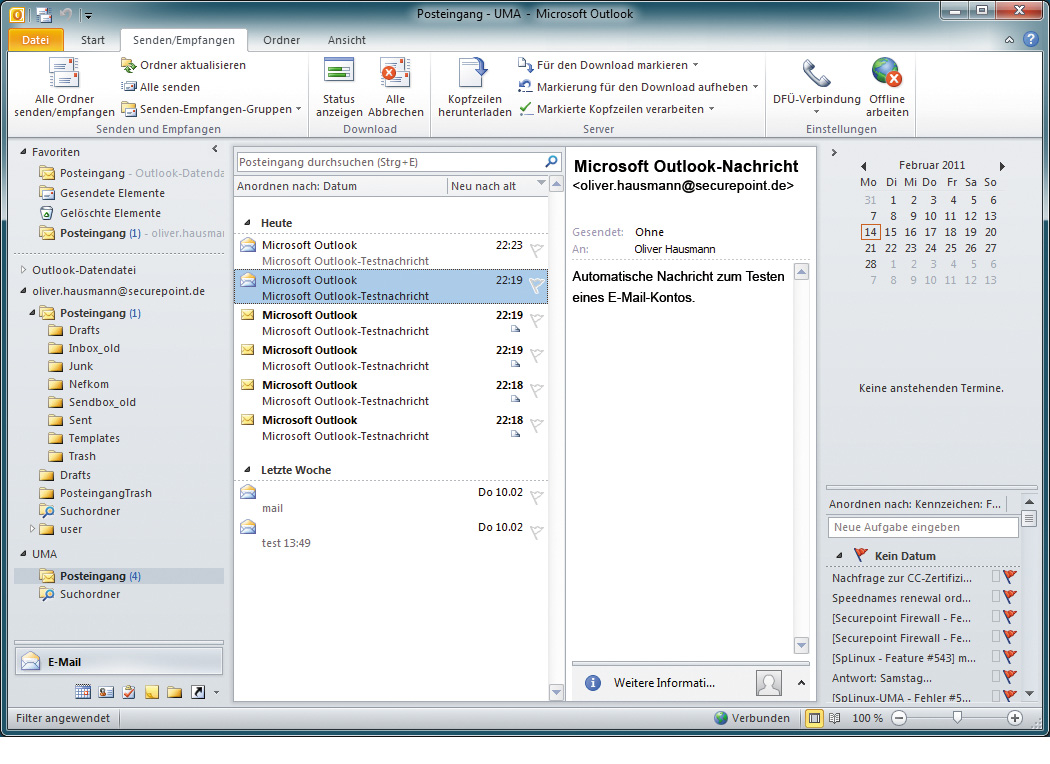Show the send/receive status via Status anzeigen

tap(339, 88)
